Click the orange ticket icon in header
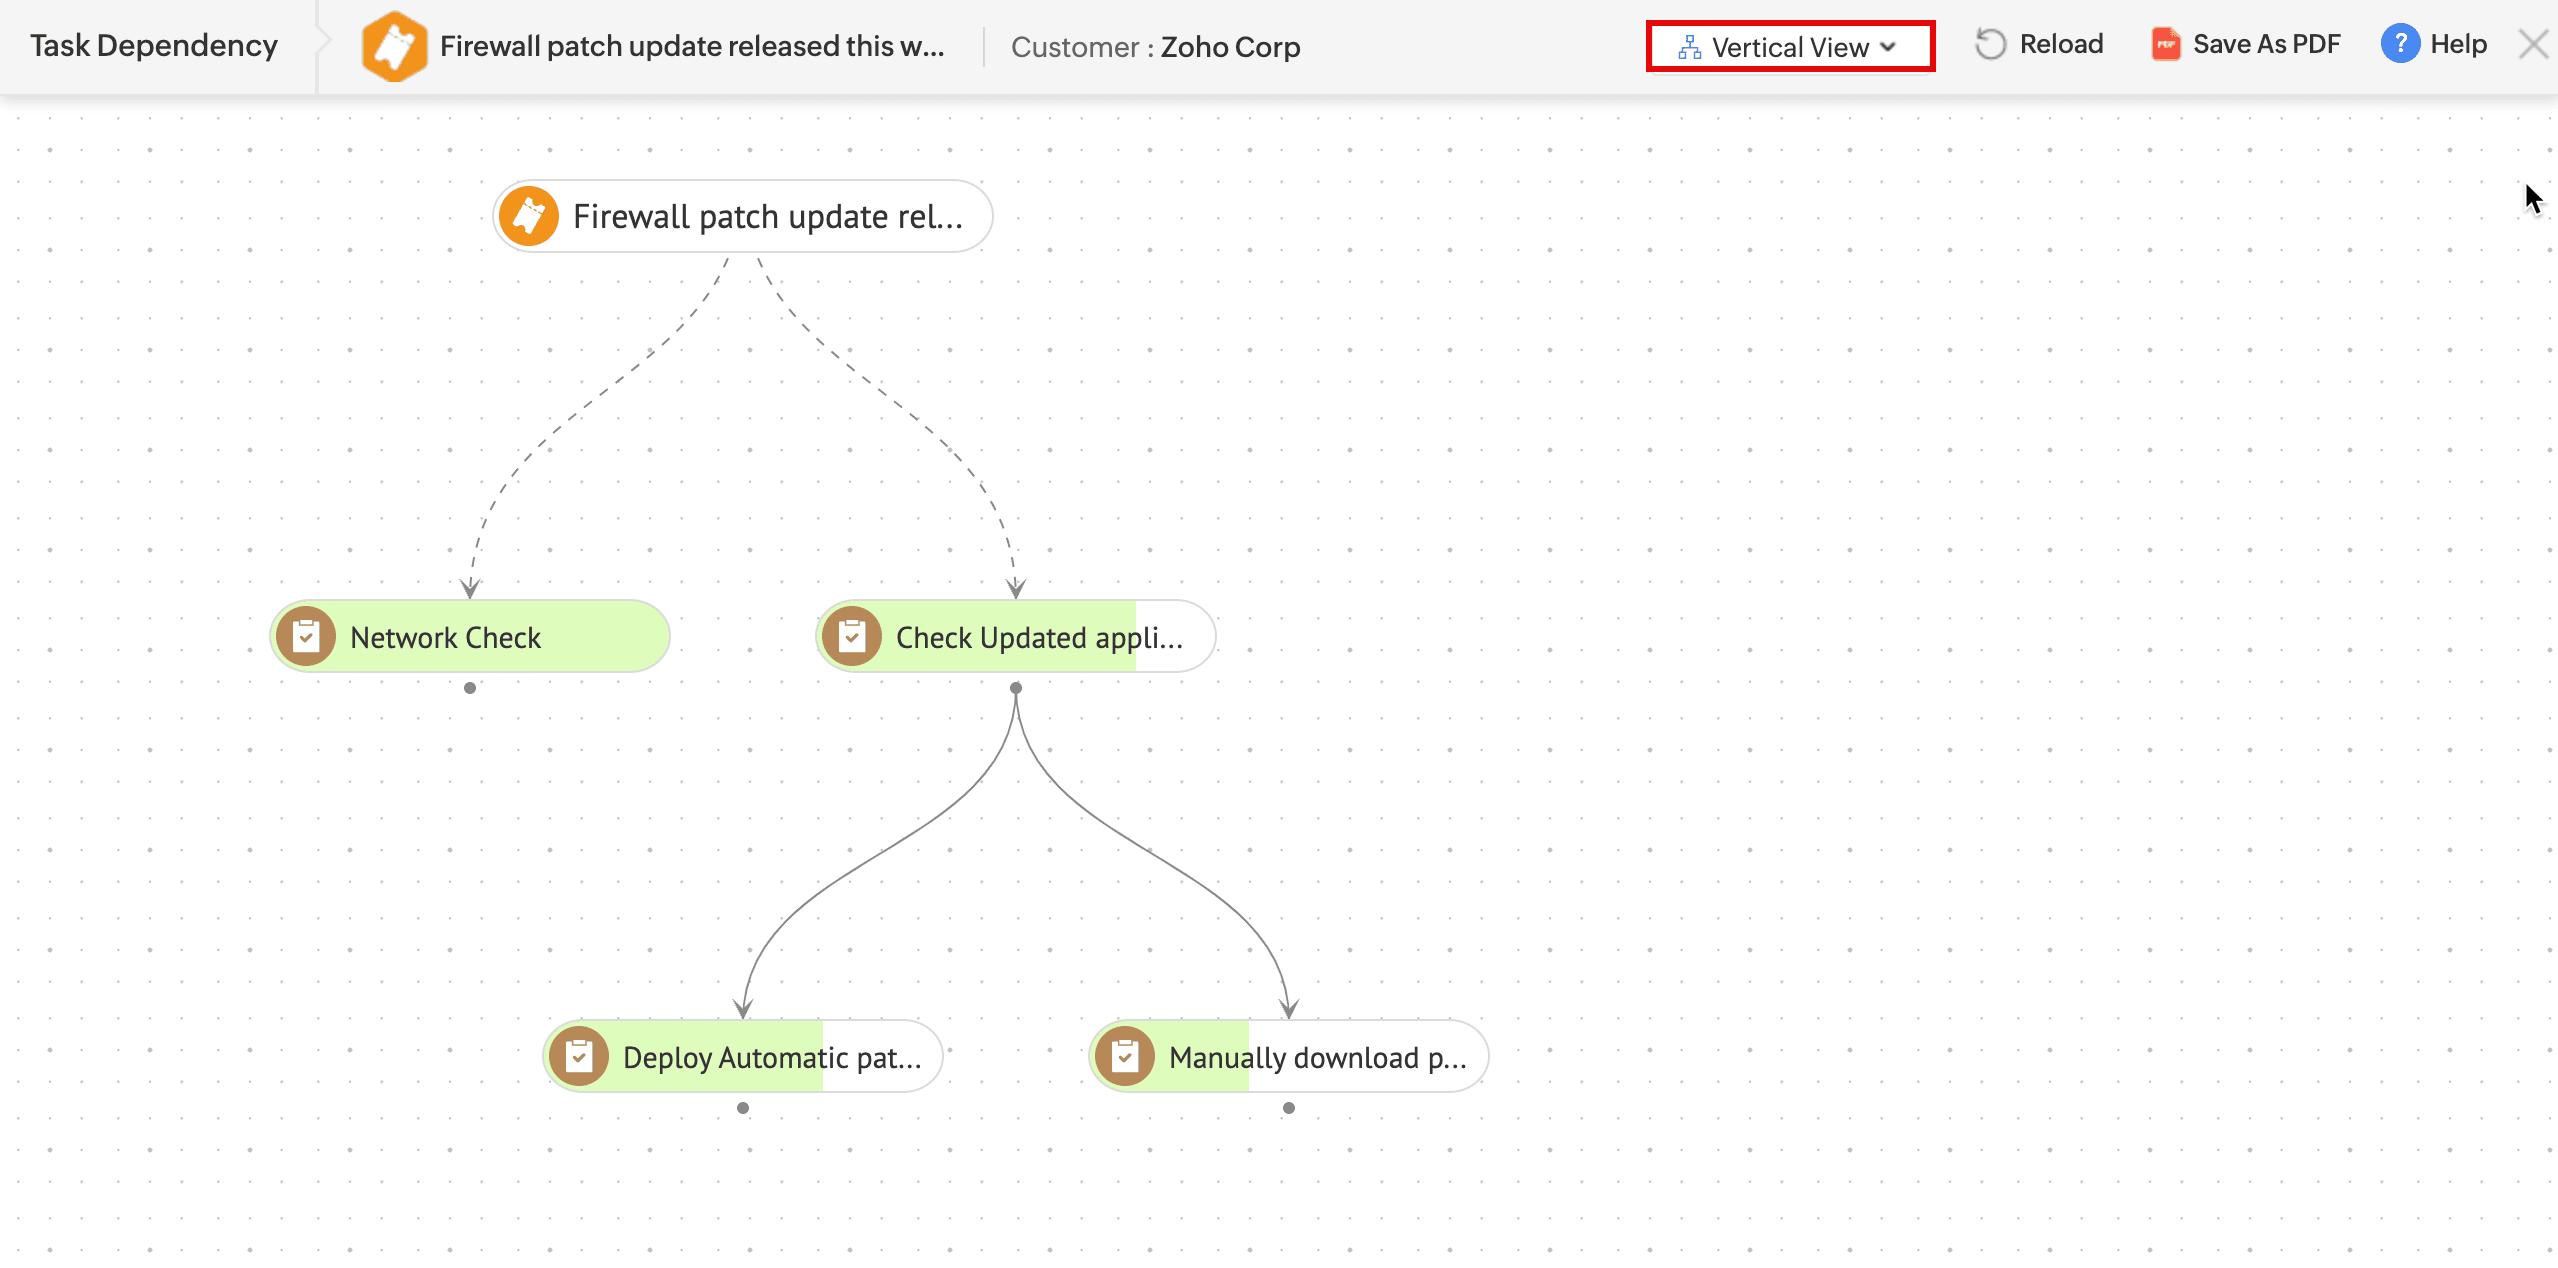This screenshot has width=2558, height=1268. [x=394, y=46]
